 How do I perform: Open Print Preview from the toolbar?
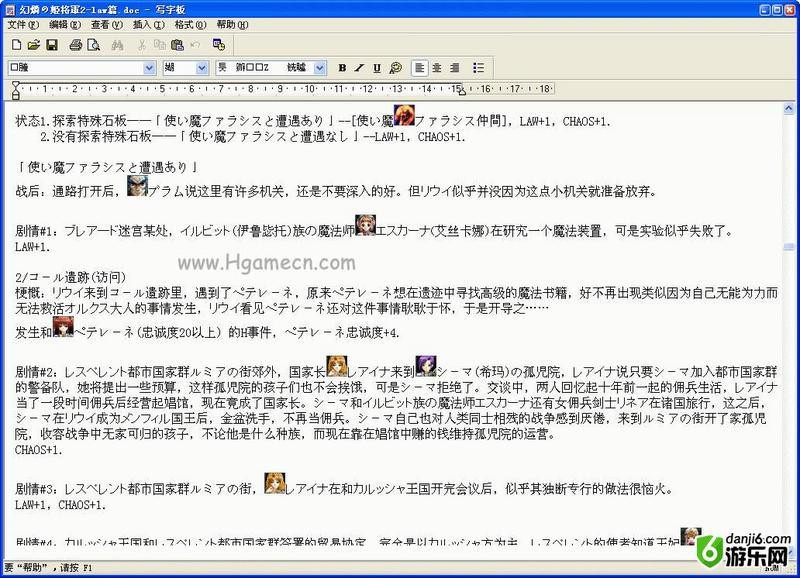click(94, 45)
